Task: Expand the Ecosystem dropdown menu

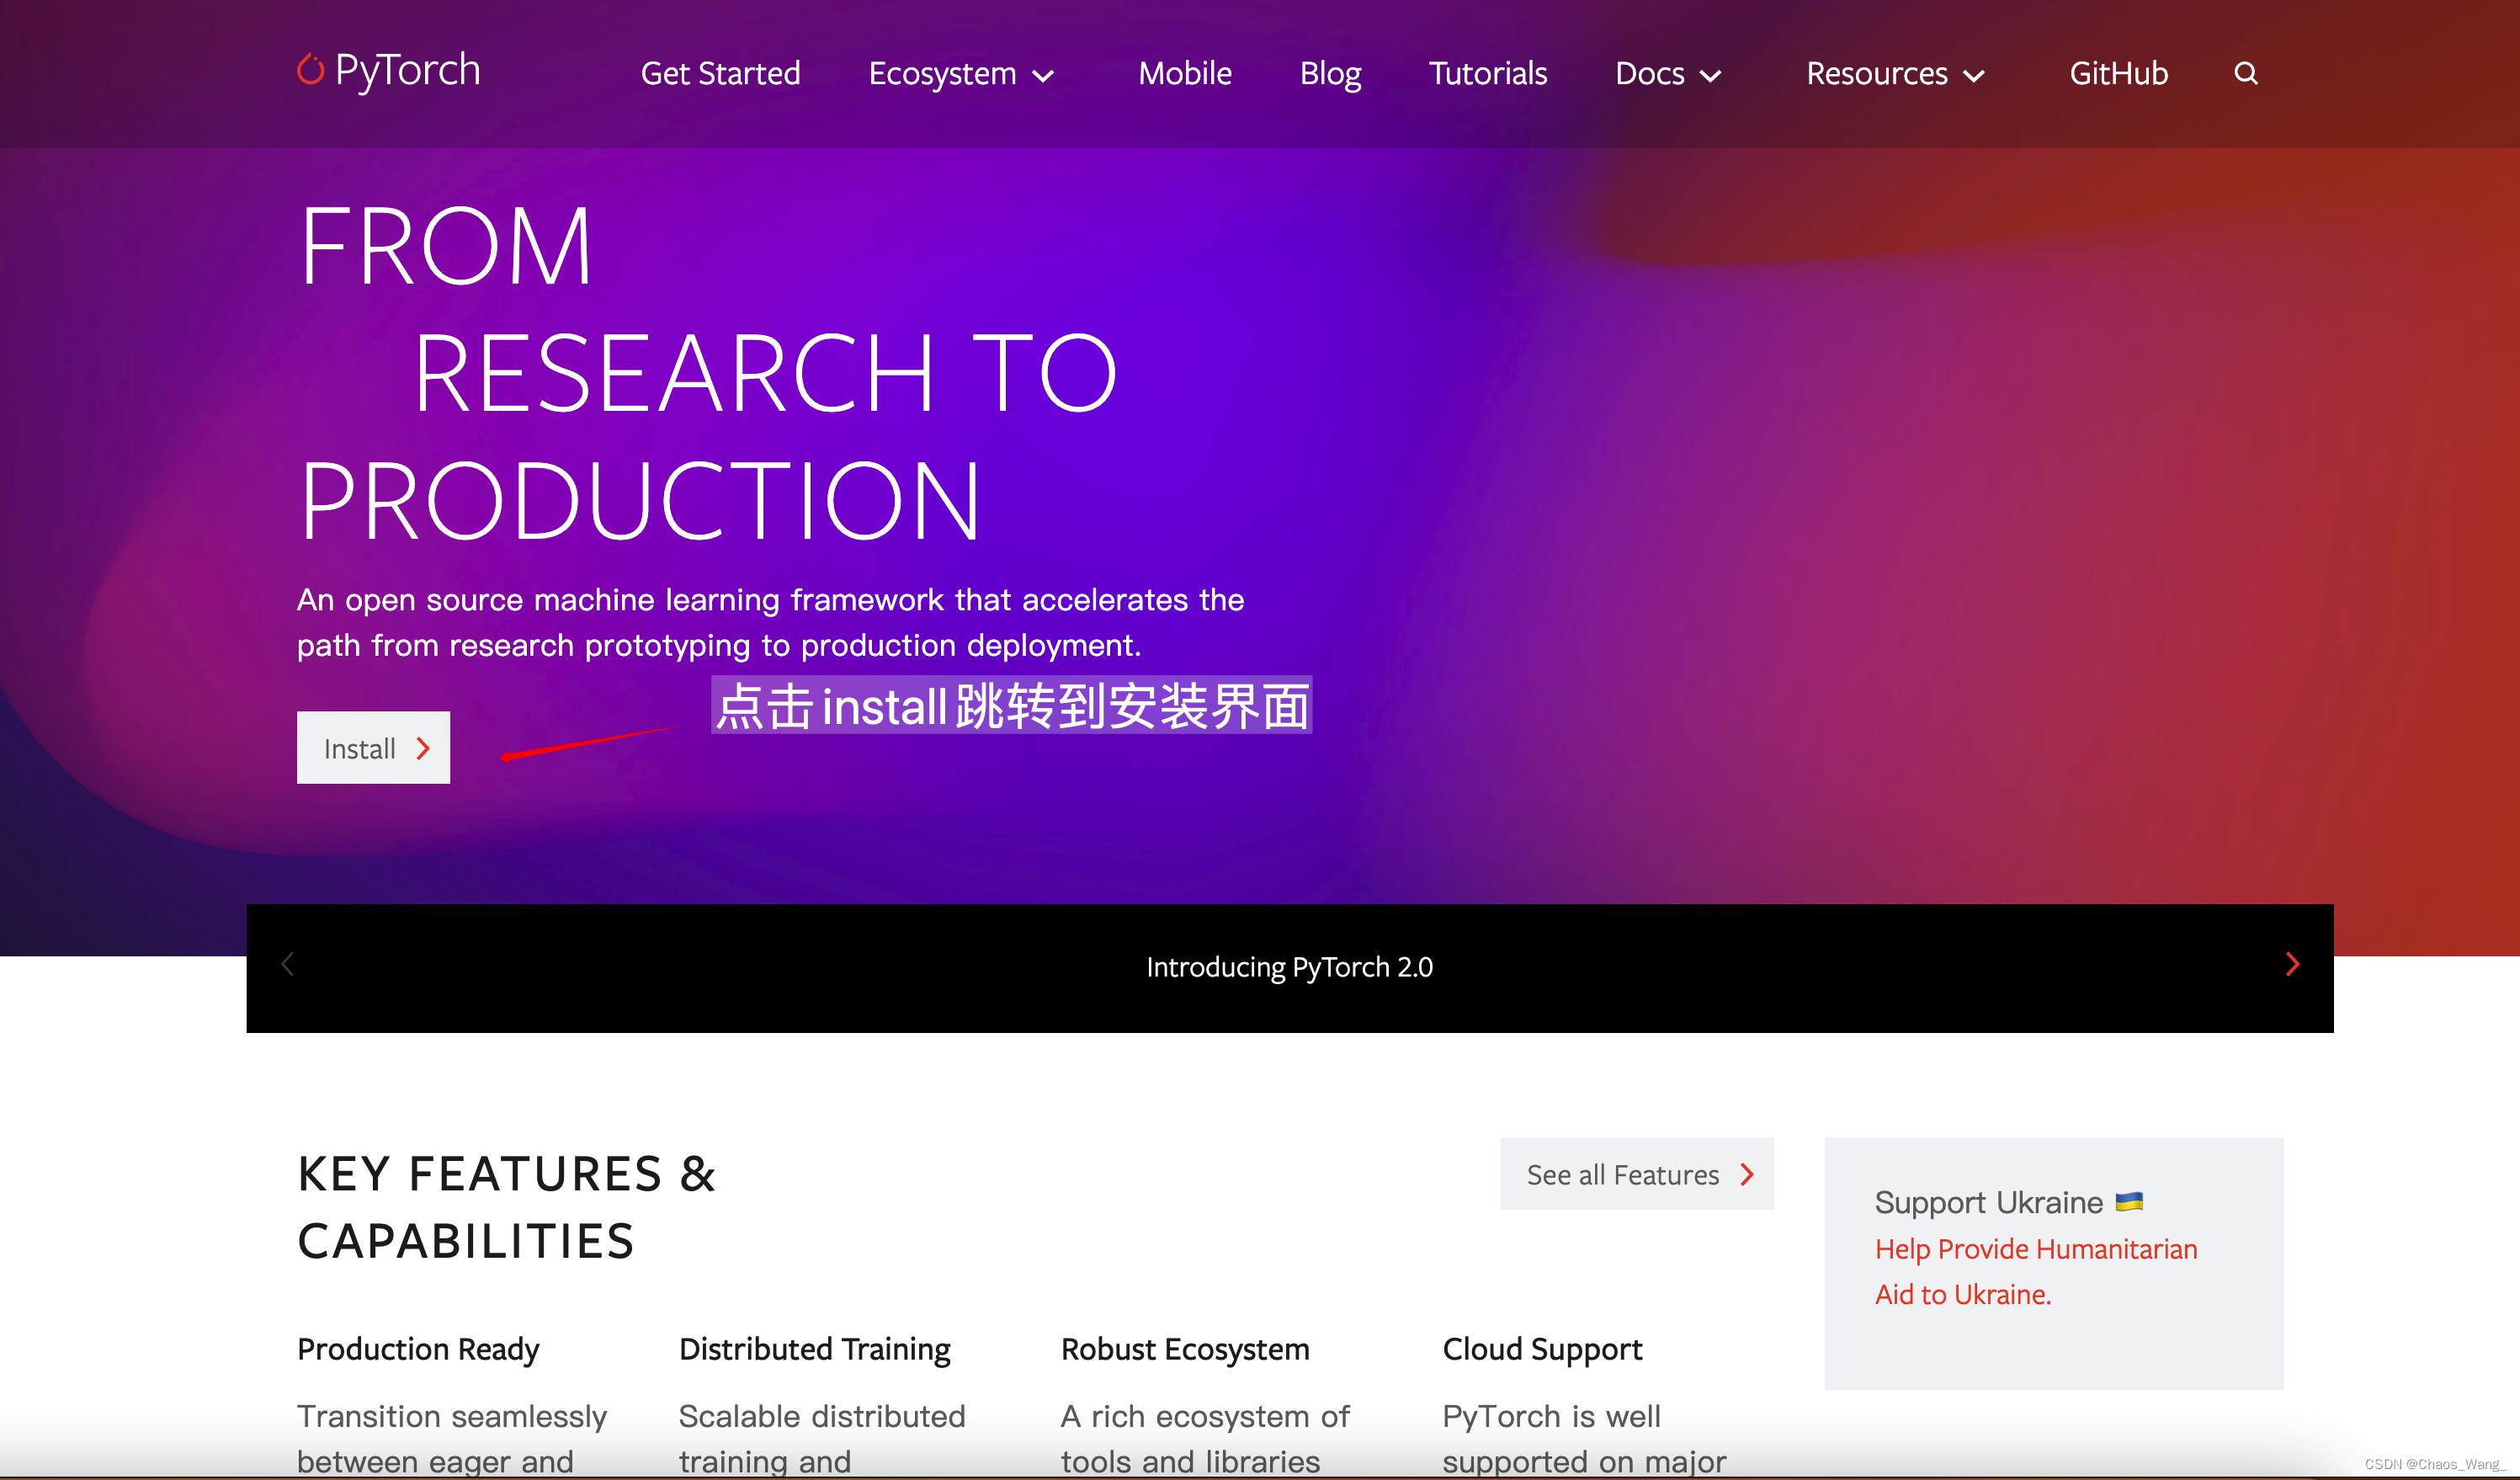Action: (x=961, y=74)
